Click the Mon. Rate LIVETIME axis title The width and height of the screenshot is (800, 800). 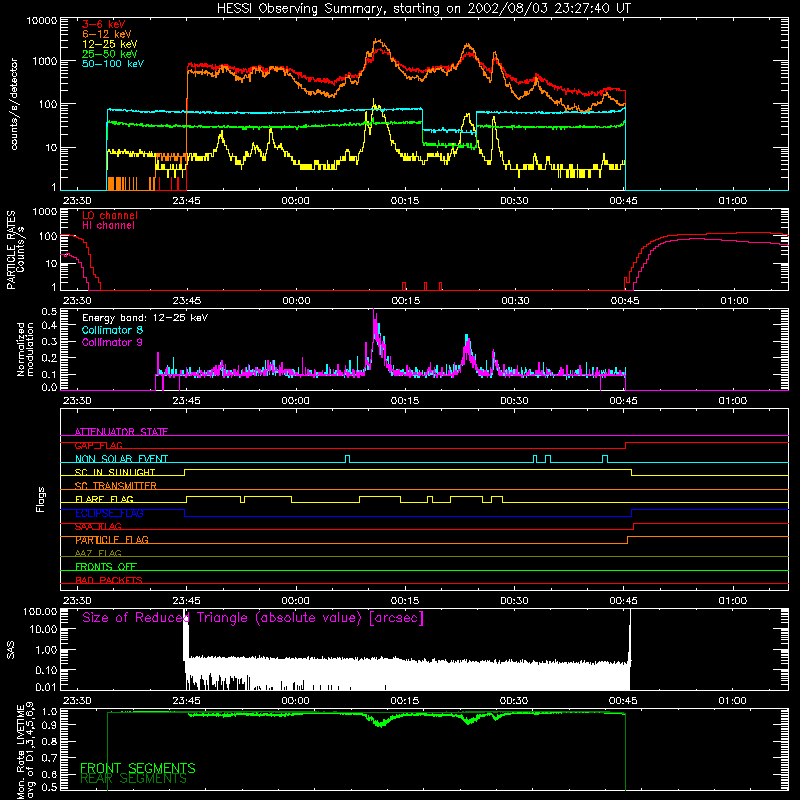(25, 751)
